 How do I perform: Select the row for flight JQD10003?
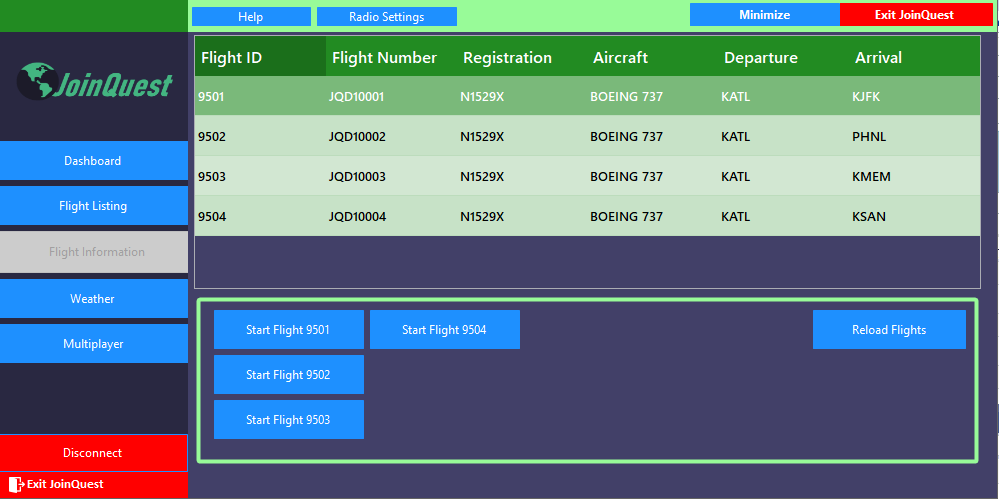click(587, 177)
